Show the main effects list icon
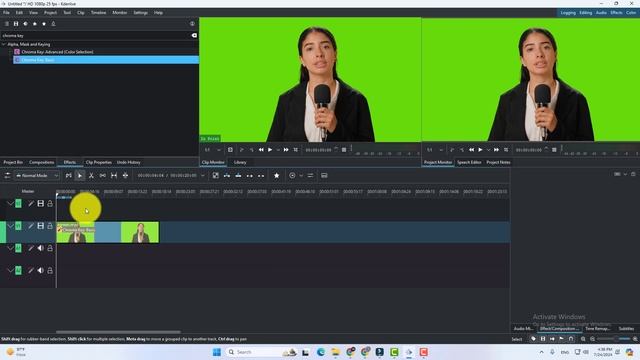The image size is (640, 360). pyautogui.click(x=7, y=24)
